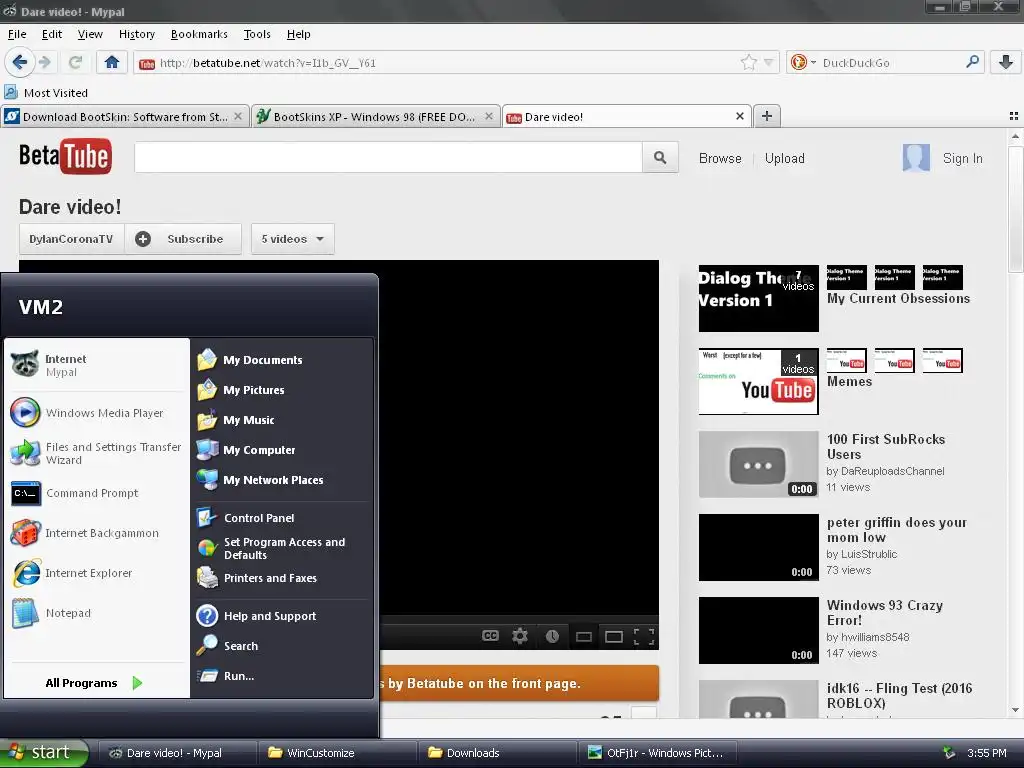Switch to BootSkins XP Windows 98 tab
The image size is (1024, 768).
(x=374, y=116)
